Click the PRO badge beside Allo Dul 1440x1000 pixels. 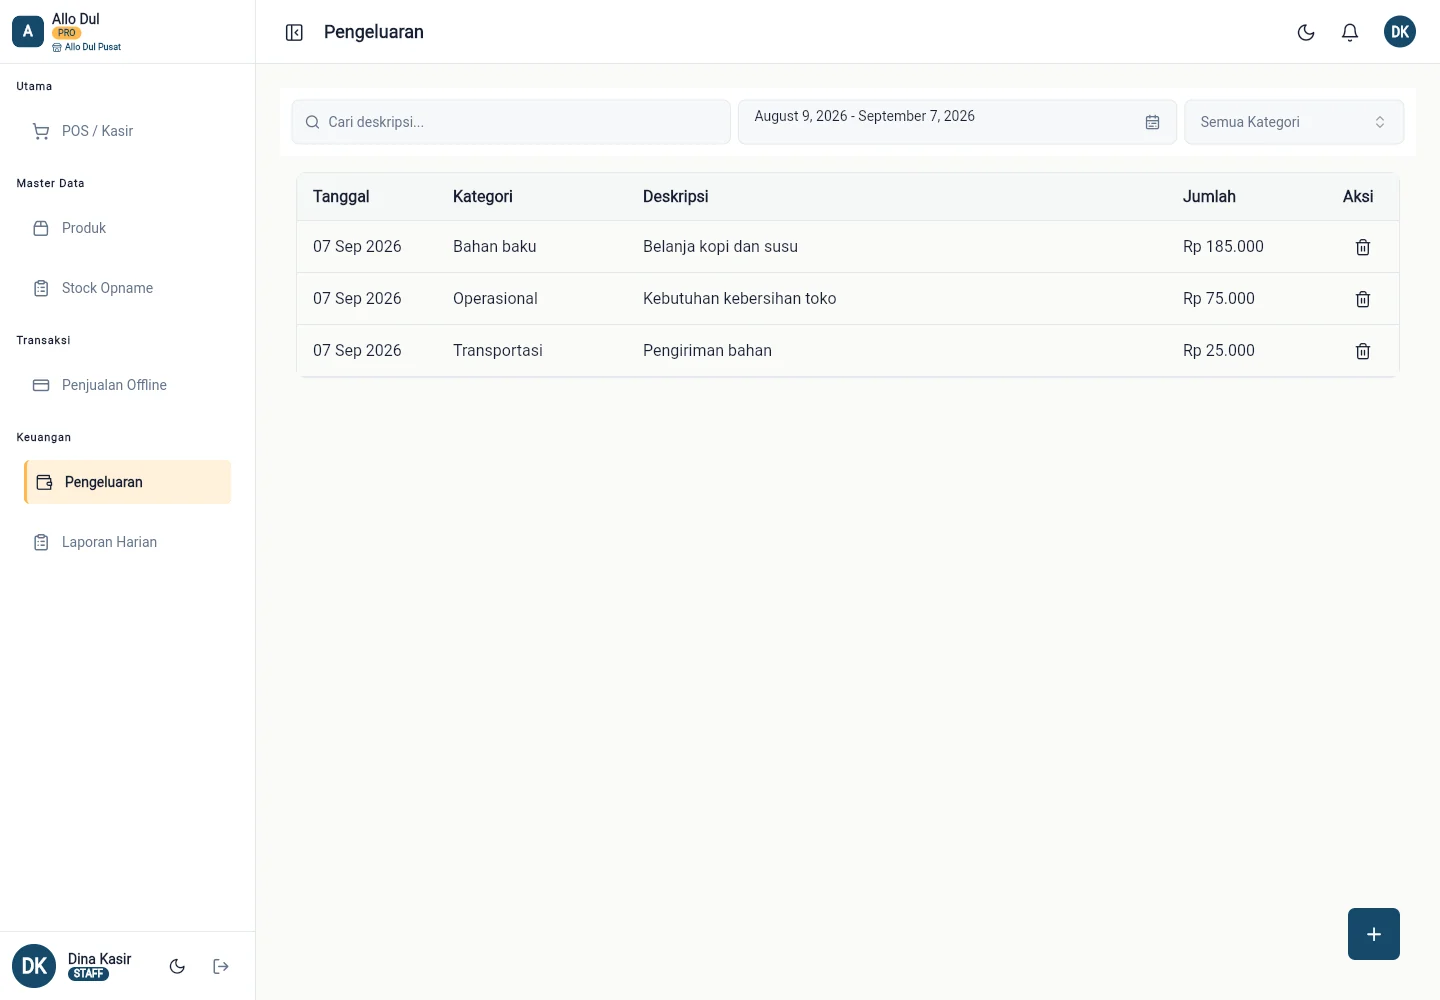click(67, 33)
